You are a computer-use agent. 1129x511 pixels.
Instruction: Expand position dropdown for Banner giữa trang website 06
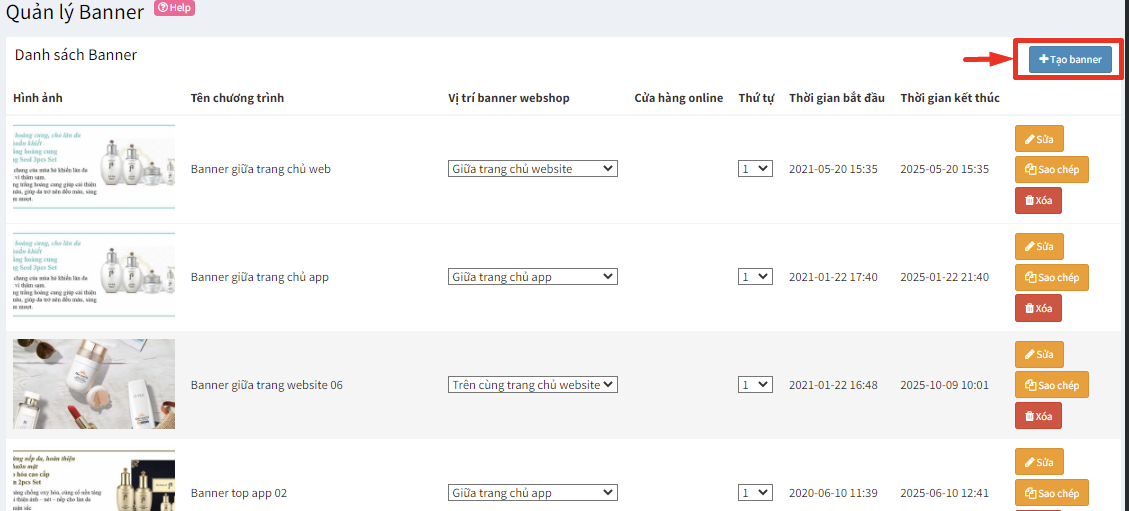point(532,385)
